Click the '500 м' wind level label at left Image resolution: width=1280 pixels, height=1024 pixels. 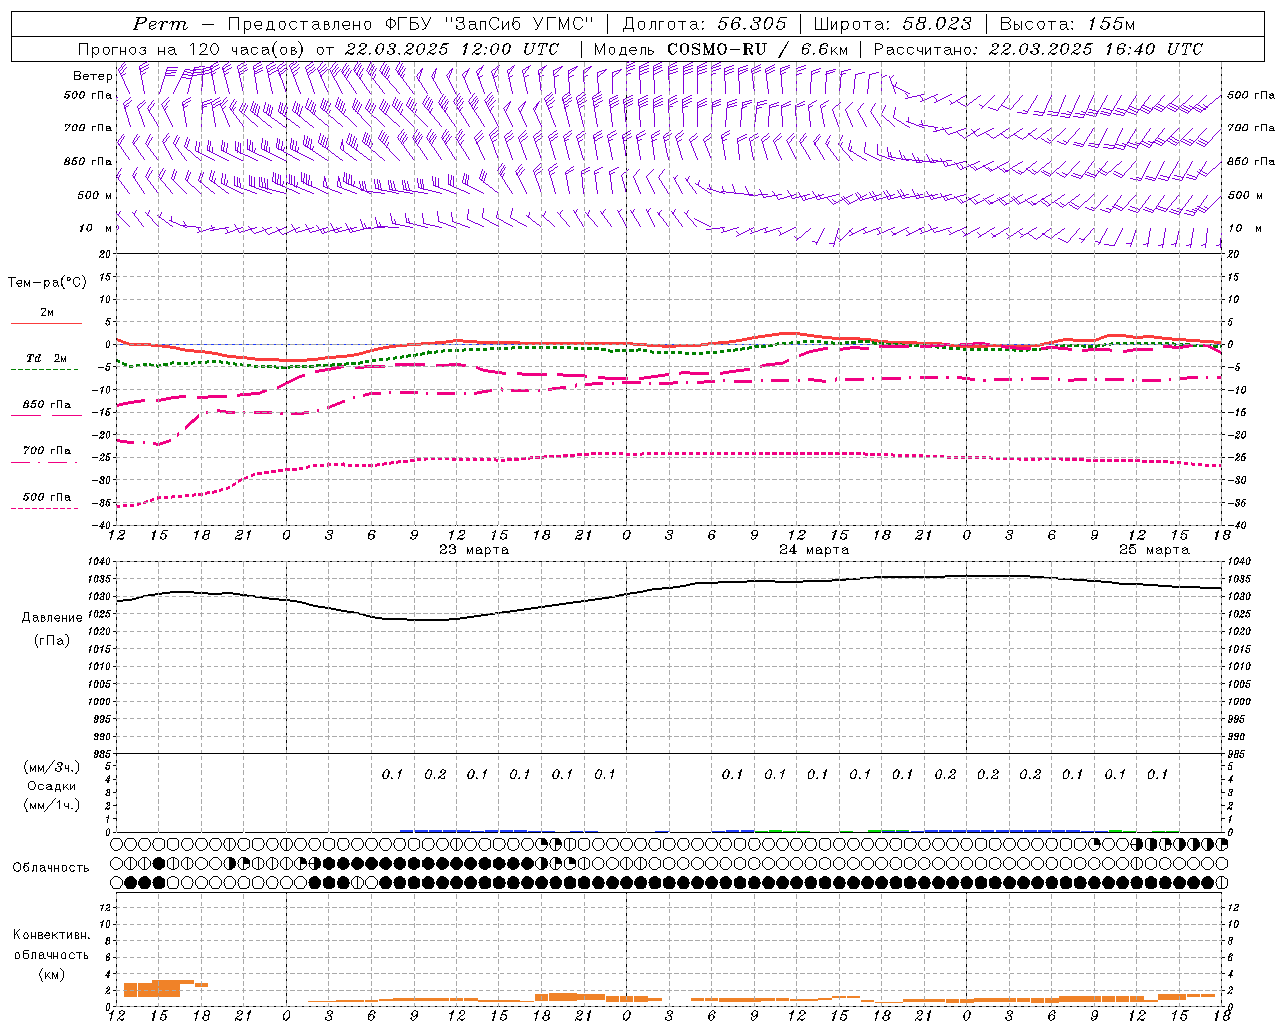tap(95, 196)
